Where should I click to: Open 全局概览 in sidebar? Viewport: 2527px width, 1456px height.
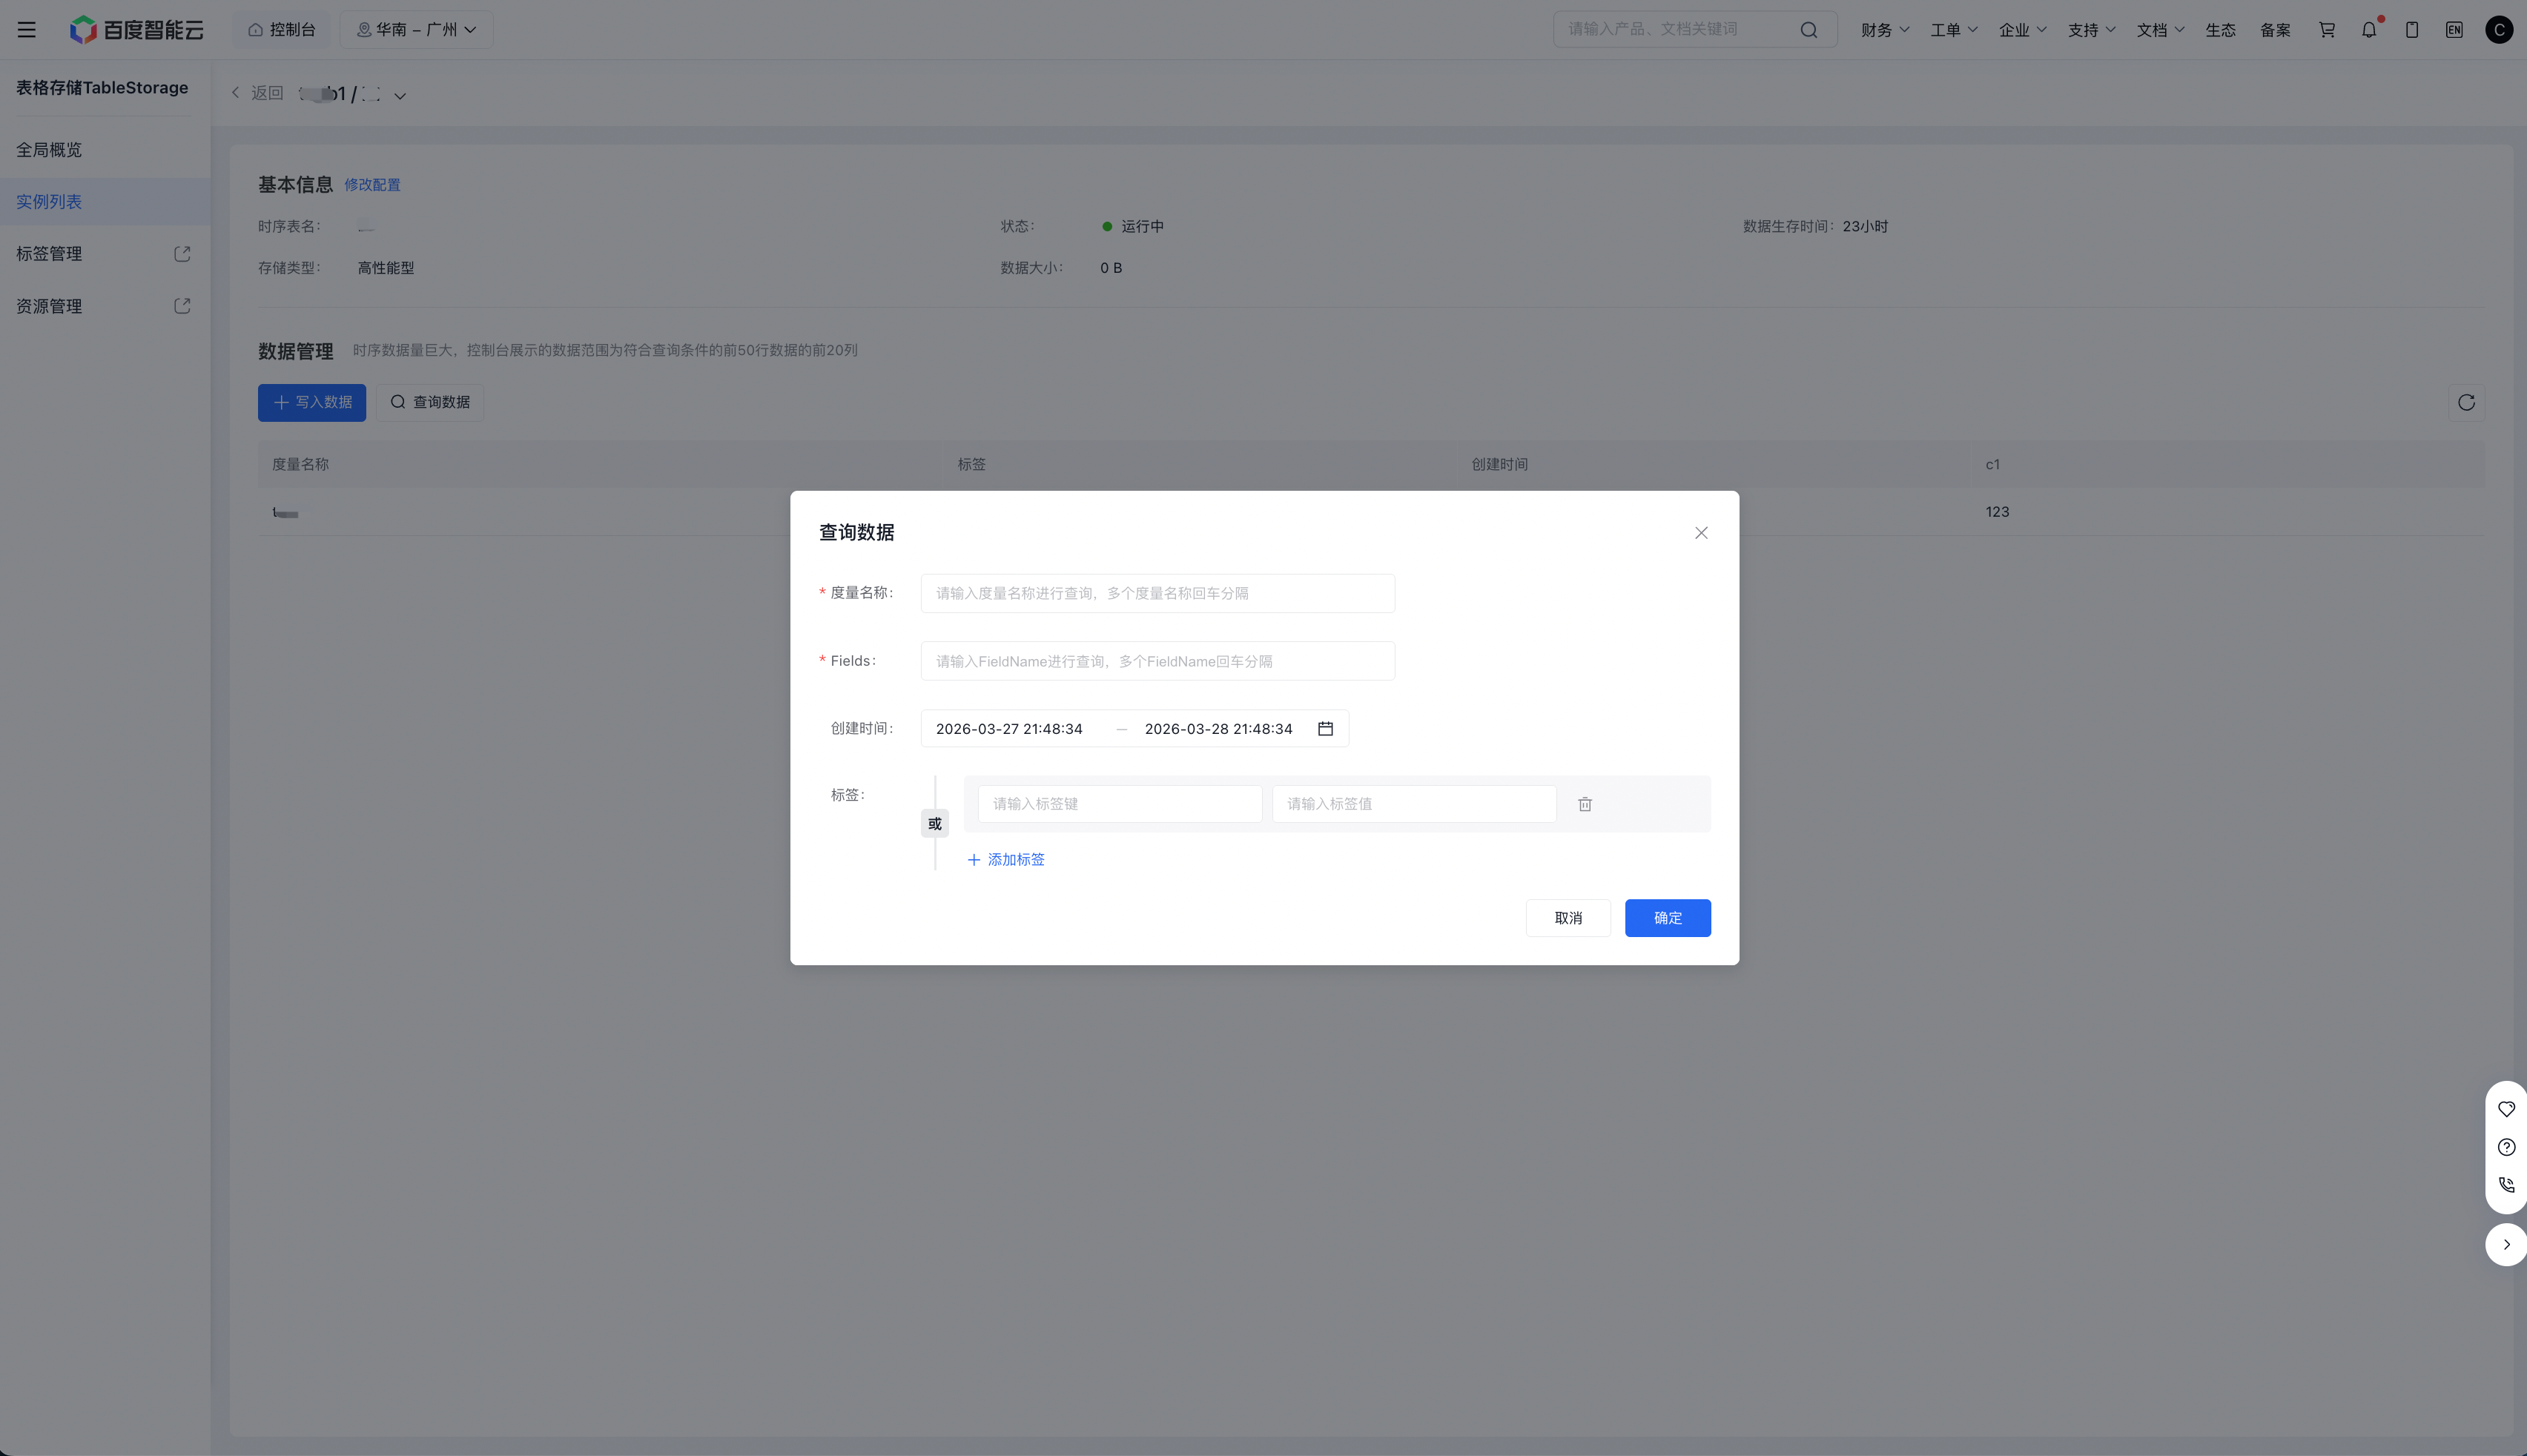49,150
